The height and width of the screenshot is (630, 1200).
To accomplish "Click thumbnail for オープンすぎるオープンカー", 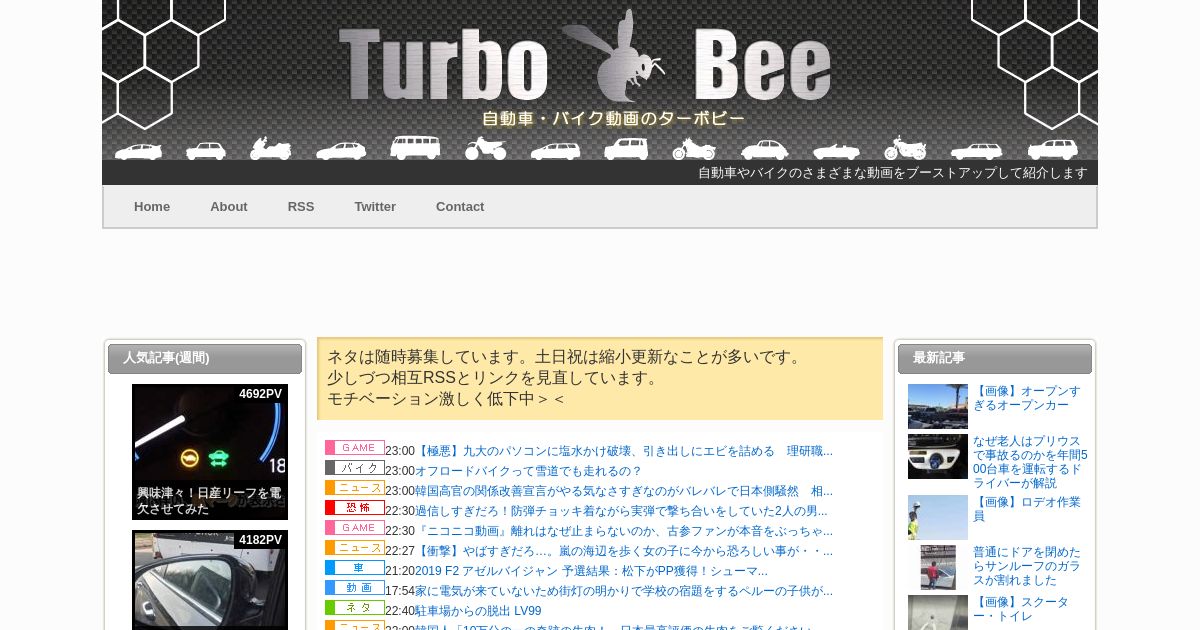I will tap(938, 406).
